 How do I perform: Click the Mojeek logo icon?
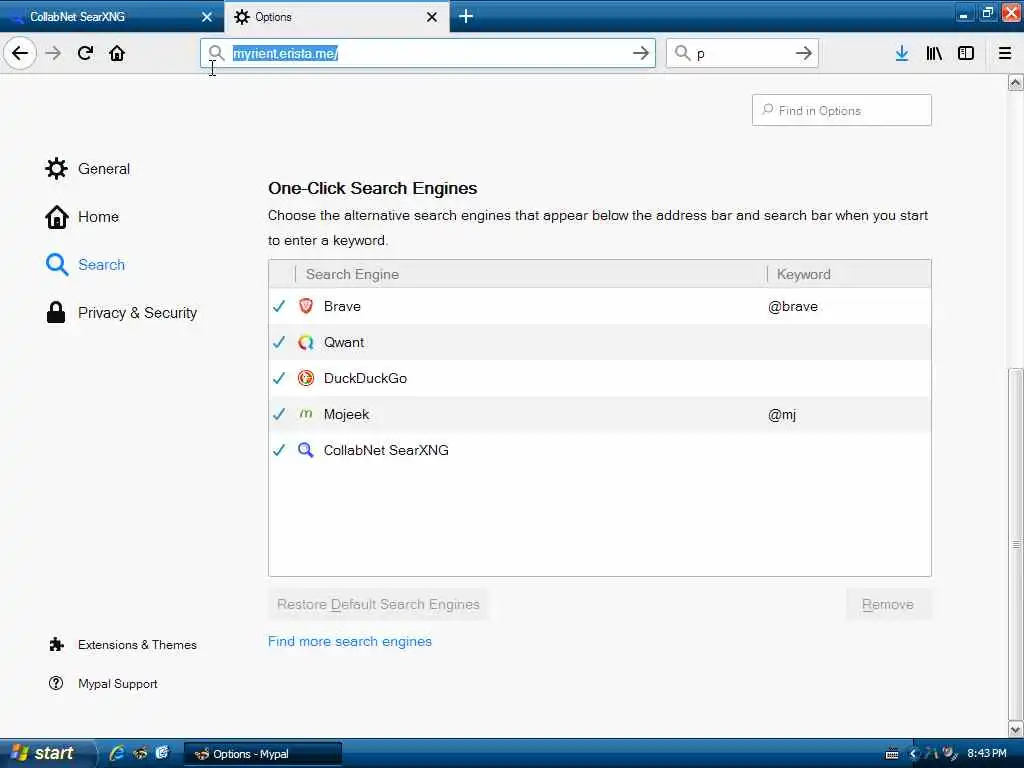coord(306,413)
